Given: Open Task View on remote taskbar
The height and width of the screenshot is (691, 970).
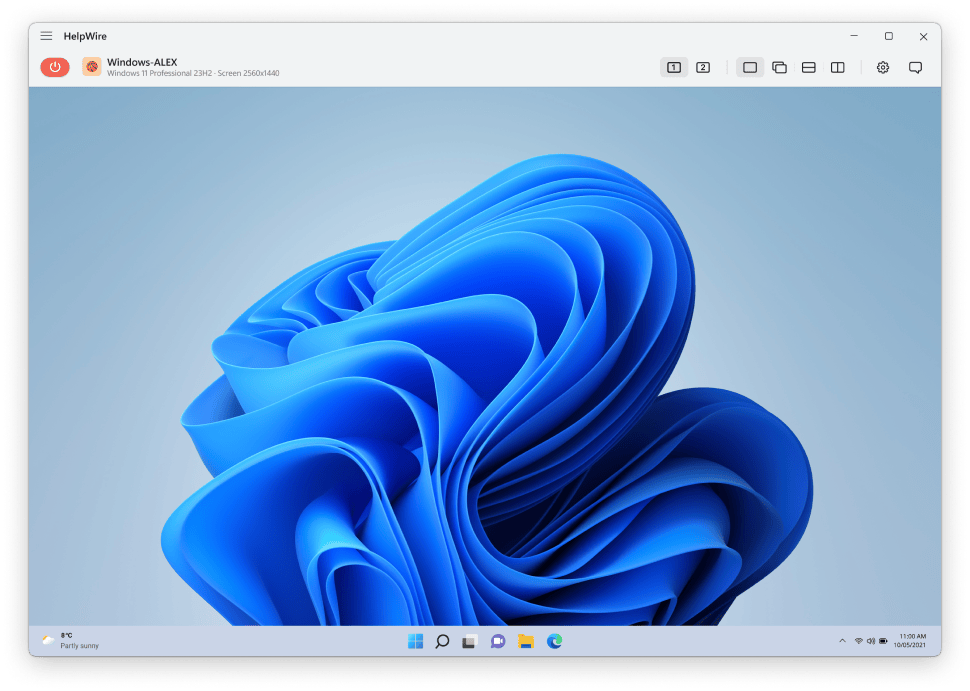Looking at the screenshot, I should point(470,642).
